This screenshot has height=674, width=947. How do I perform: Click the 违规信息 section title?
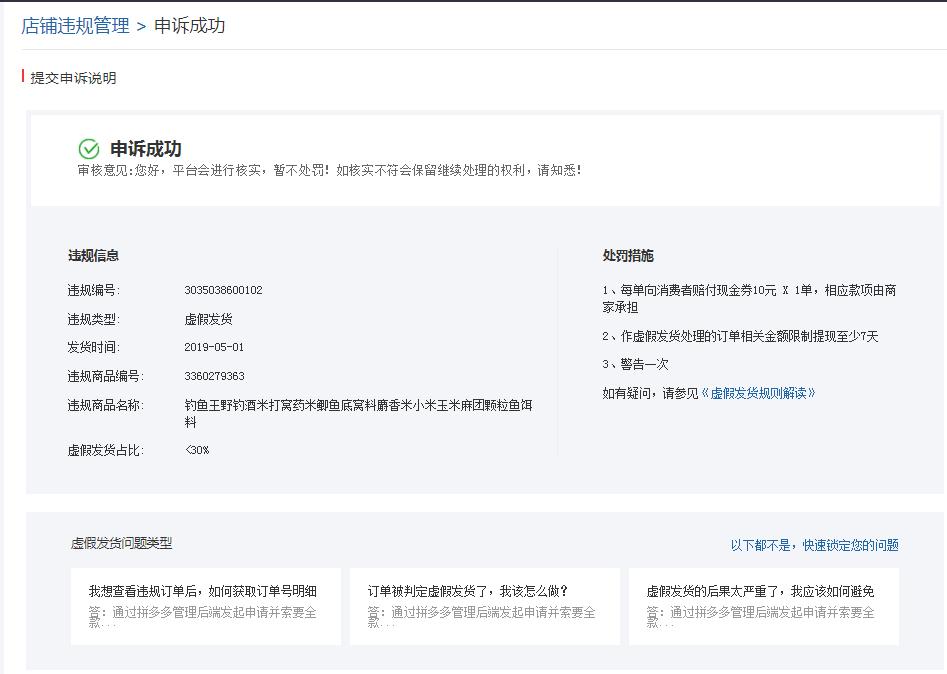(96, 255)
